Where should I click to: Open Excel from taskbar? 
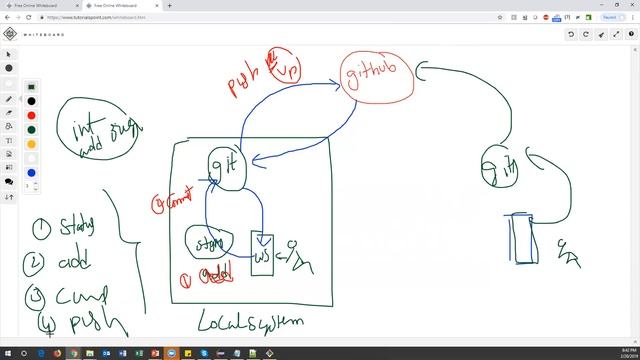139,353
